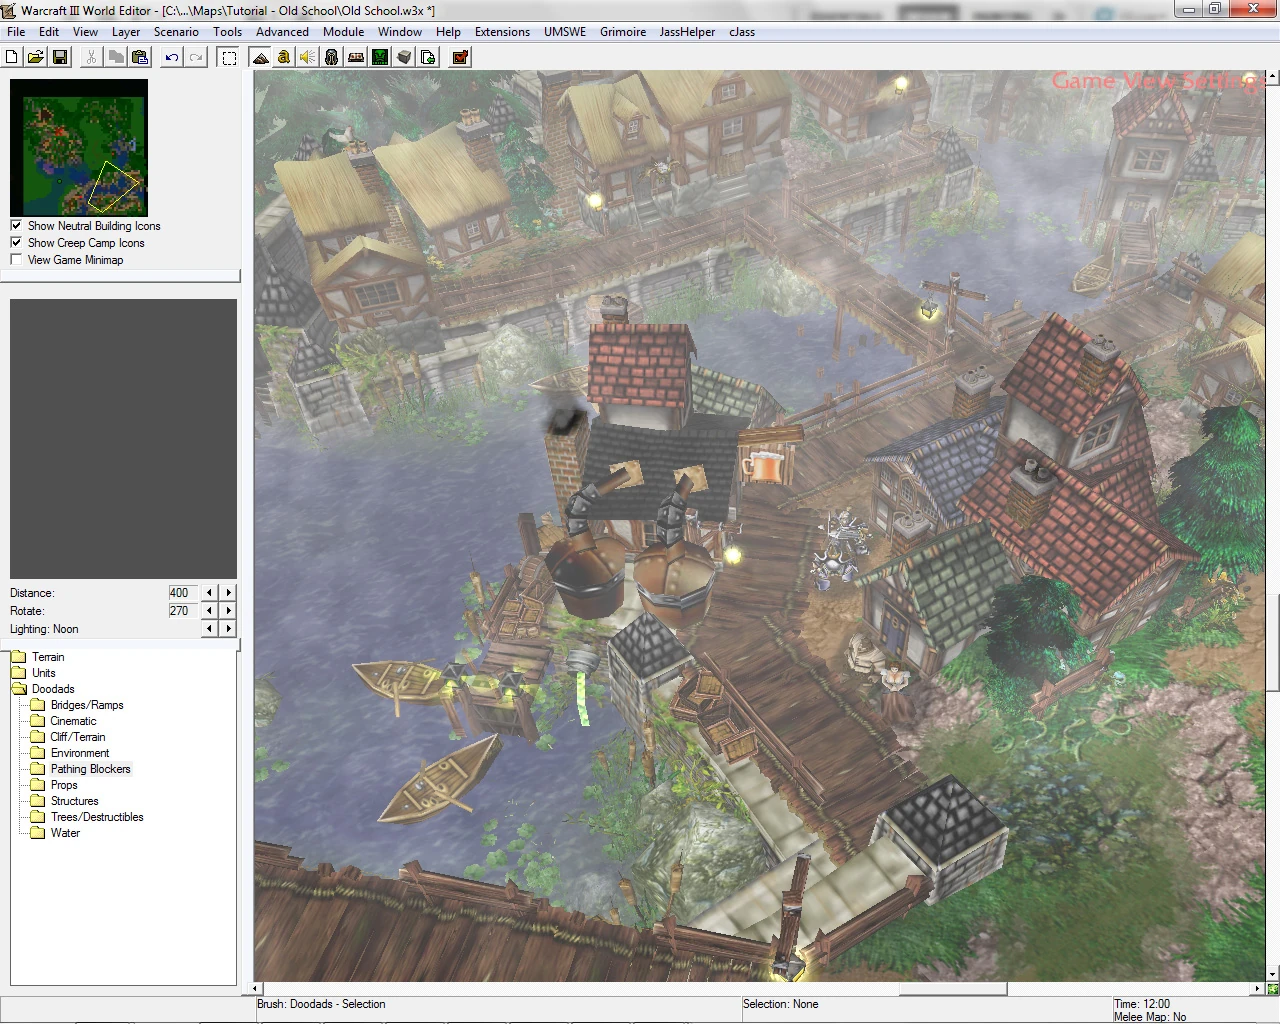Open the Layer menu
Screen dimensions: 1280x1024
coord(126,32)
